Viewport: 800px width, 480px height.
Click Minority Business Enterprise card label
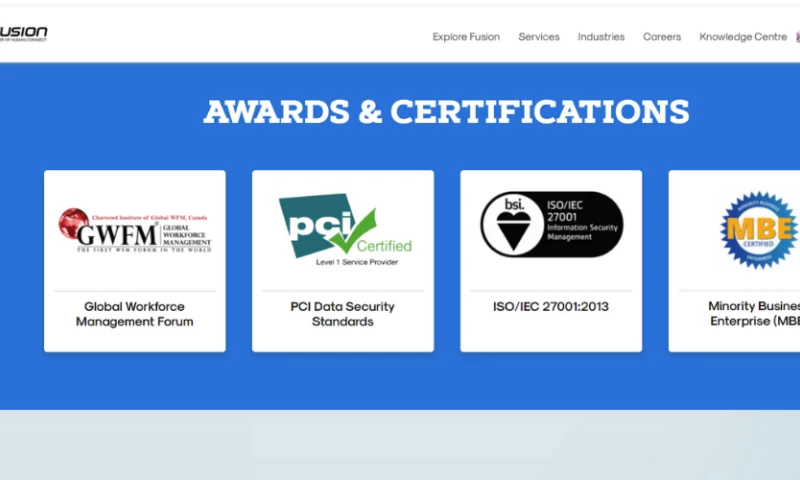pos(754,313)
